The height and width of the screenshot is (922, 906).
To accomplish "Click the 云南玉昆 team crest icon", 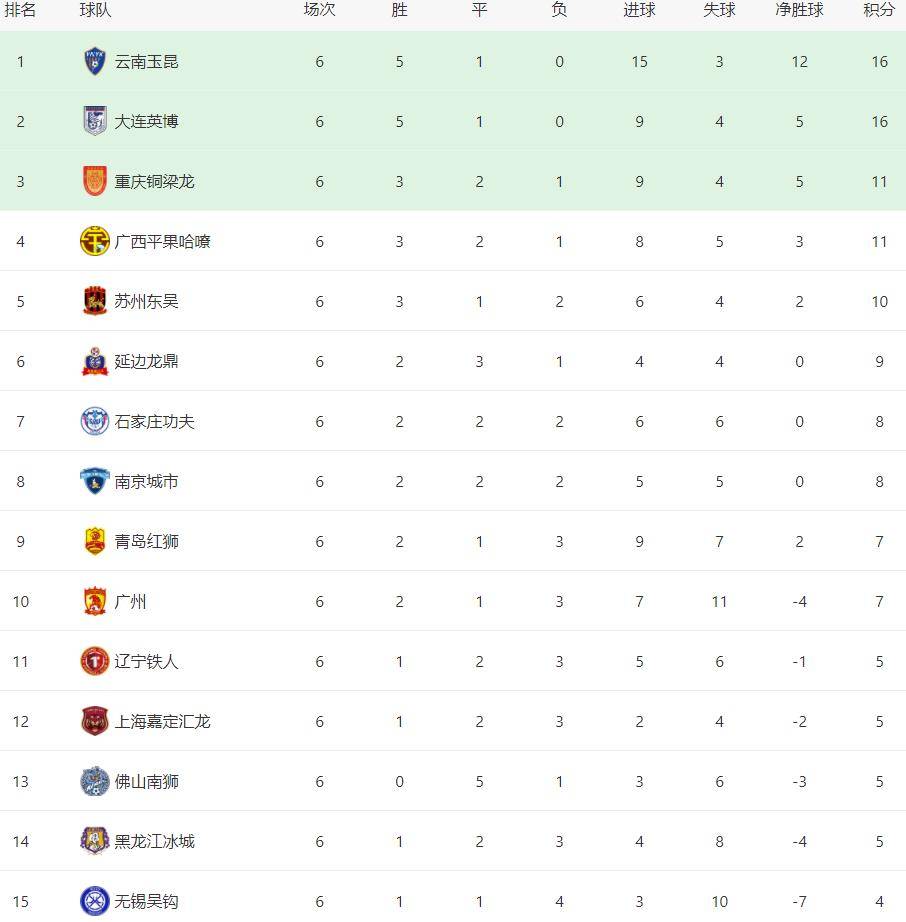I will point(95,61).
